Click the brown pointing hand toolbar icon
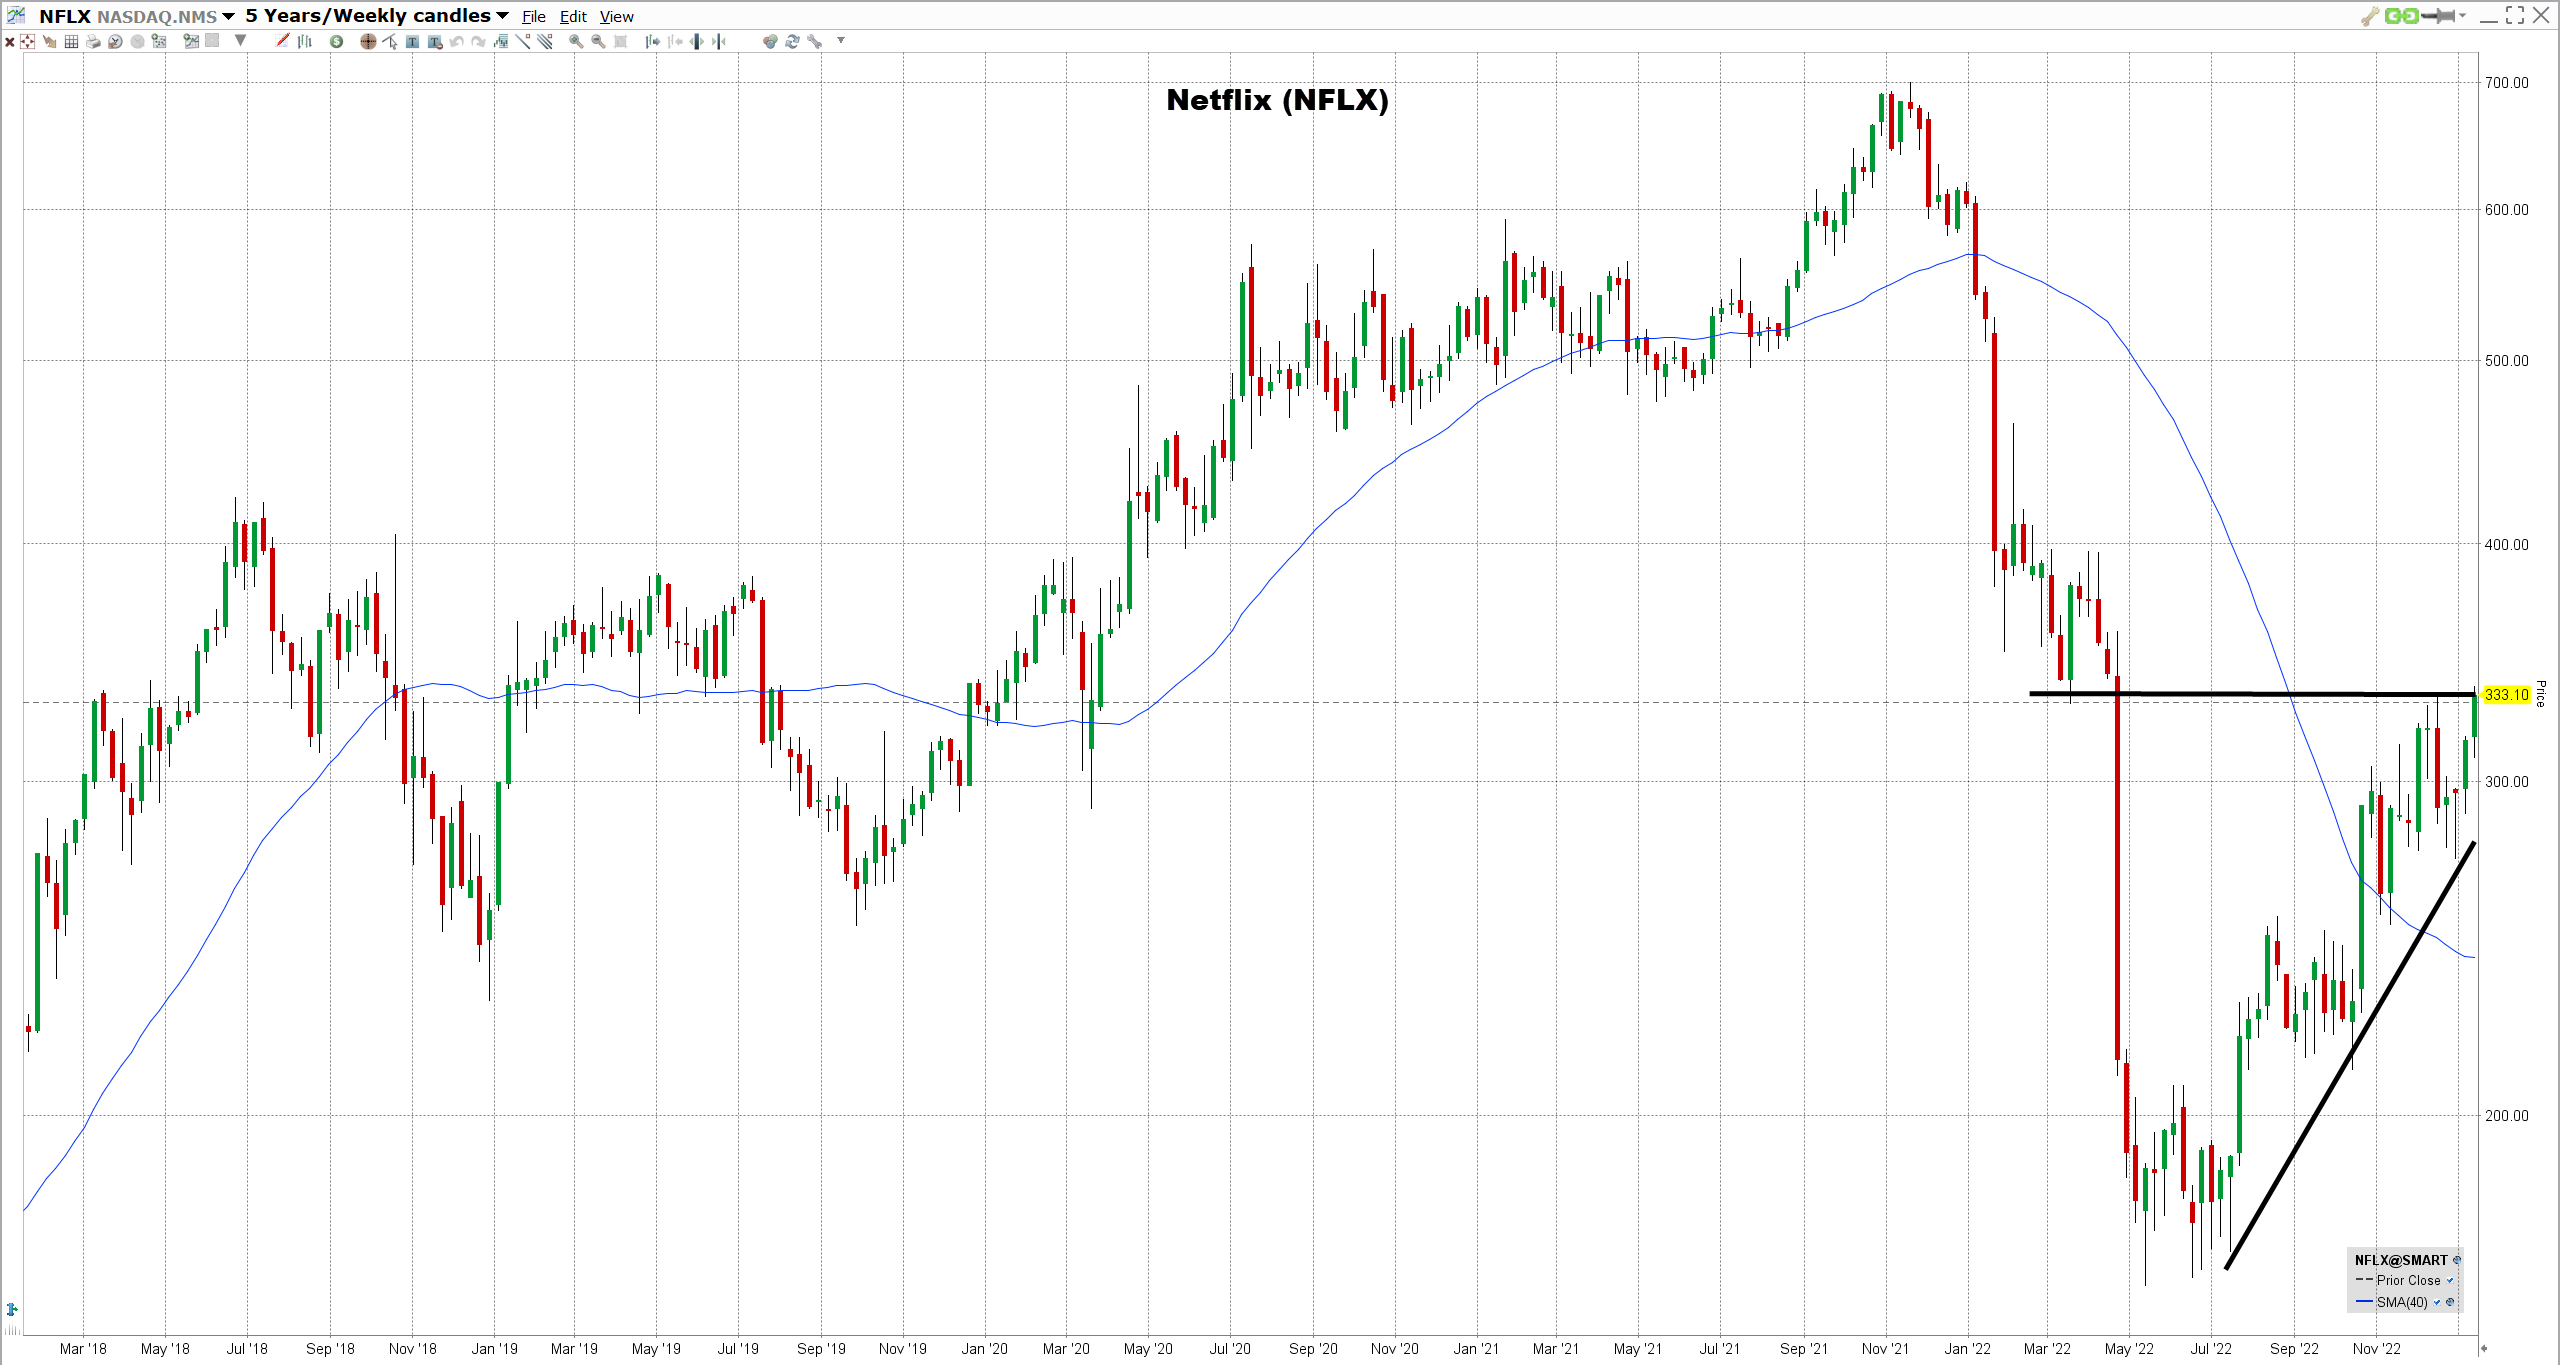2560x1365 pixels. (x=50, y=41)
